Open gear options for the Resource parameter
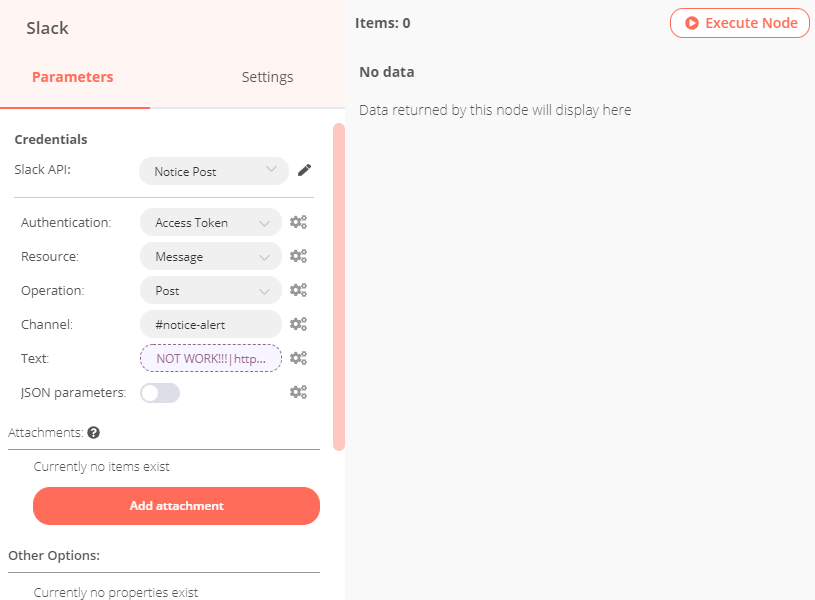The image size is (815, 600). pos(298,257)
